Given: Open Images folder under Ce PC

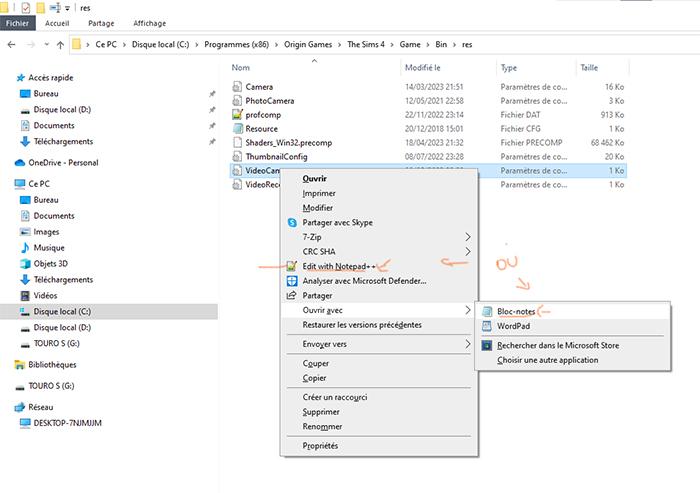Looking at the screenshot, I should coord(46,232).
